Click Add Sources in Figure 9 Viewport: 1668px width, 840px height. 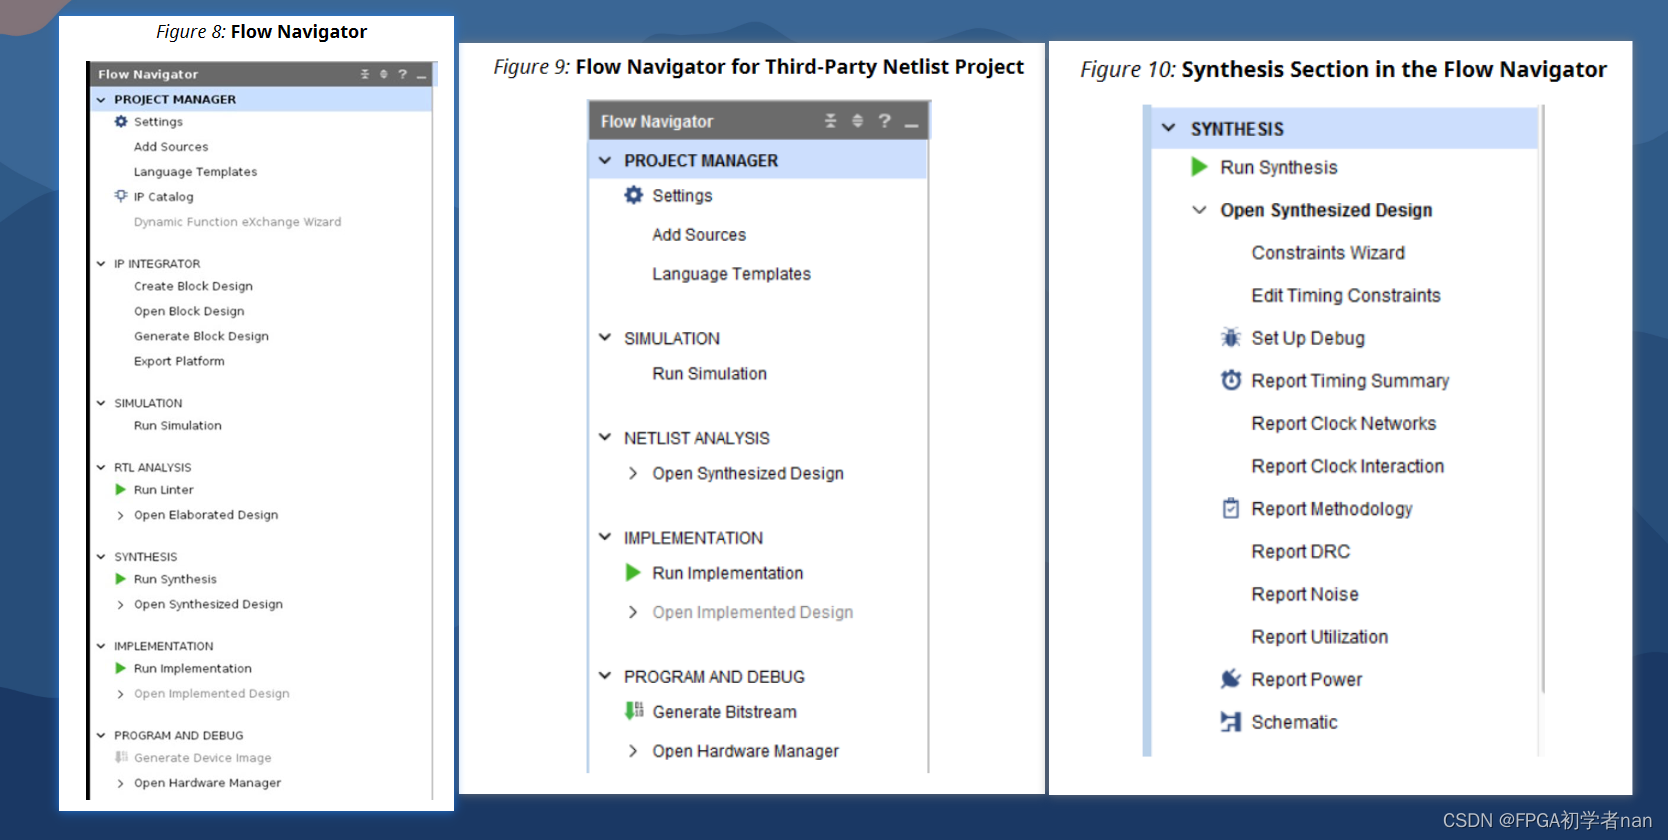click(x=699, y=235)
